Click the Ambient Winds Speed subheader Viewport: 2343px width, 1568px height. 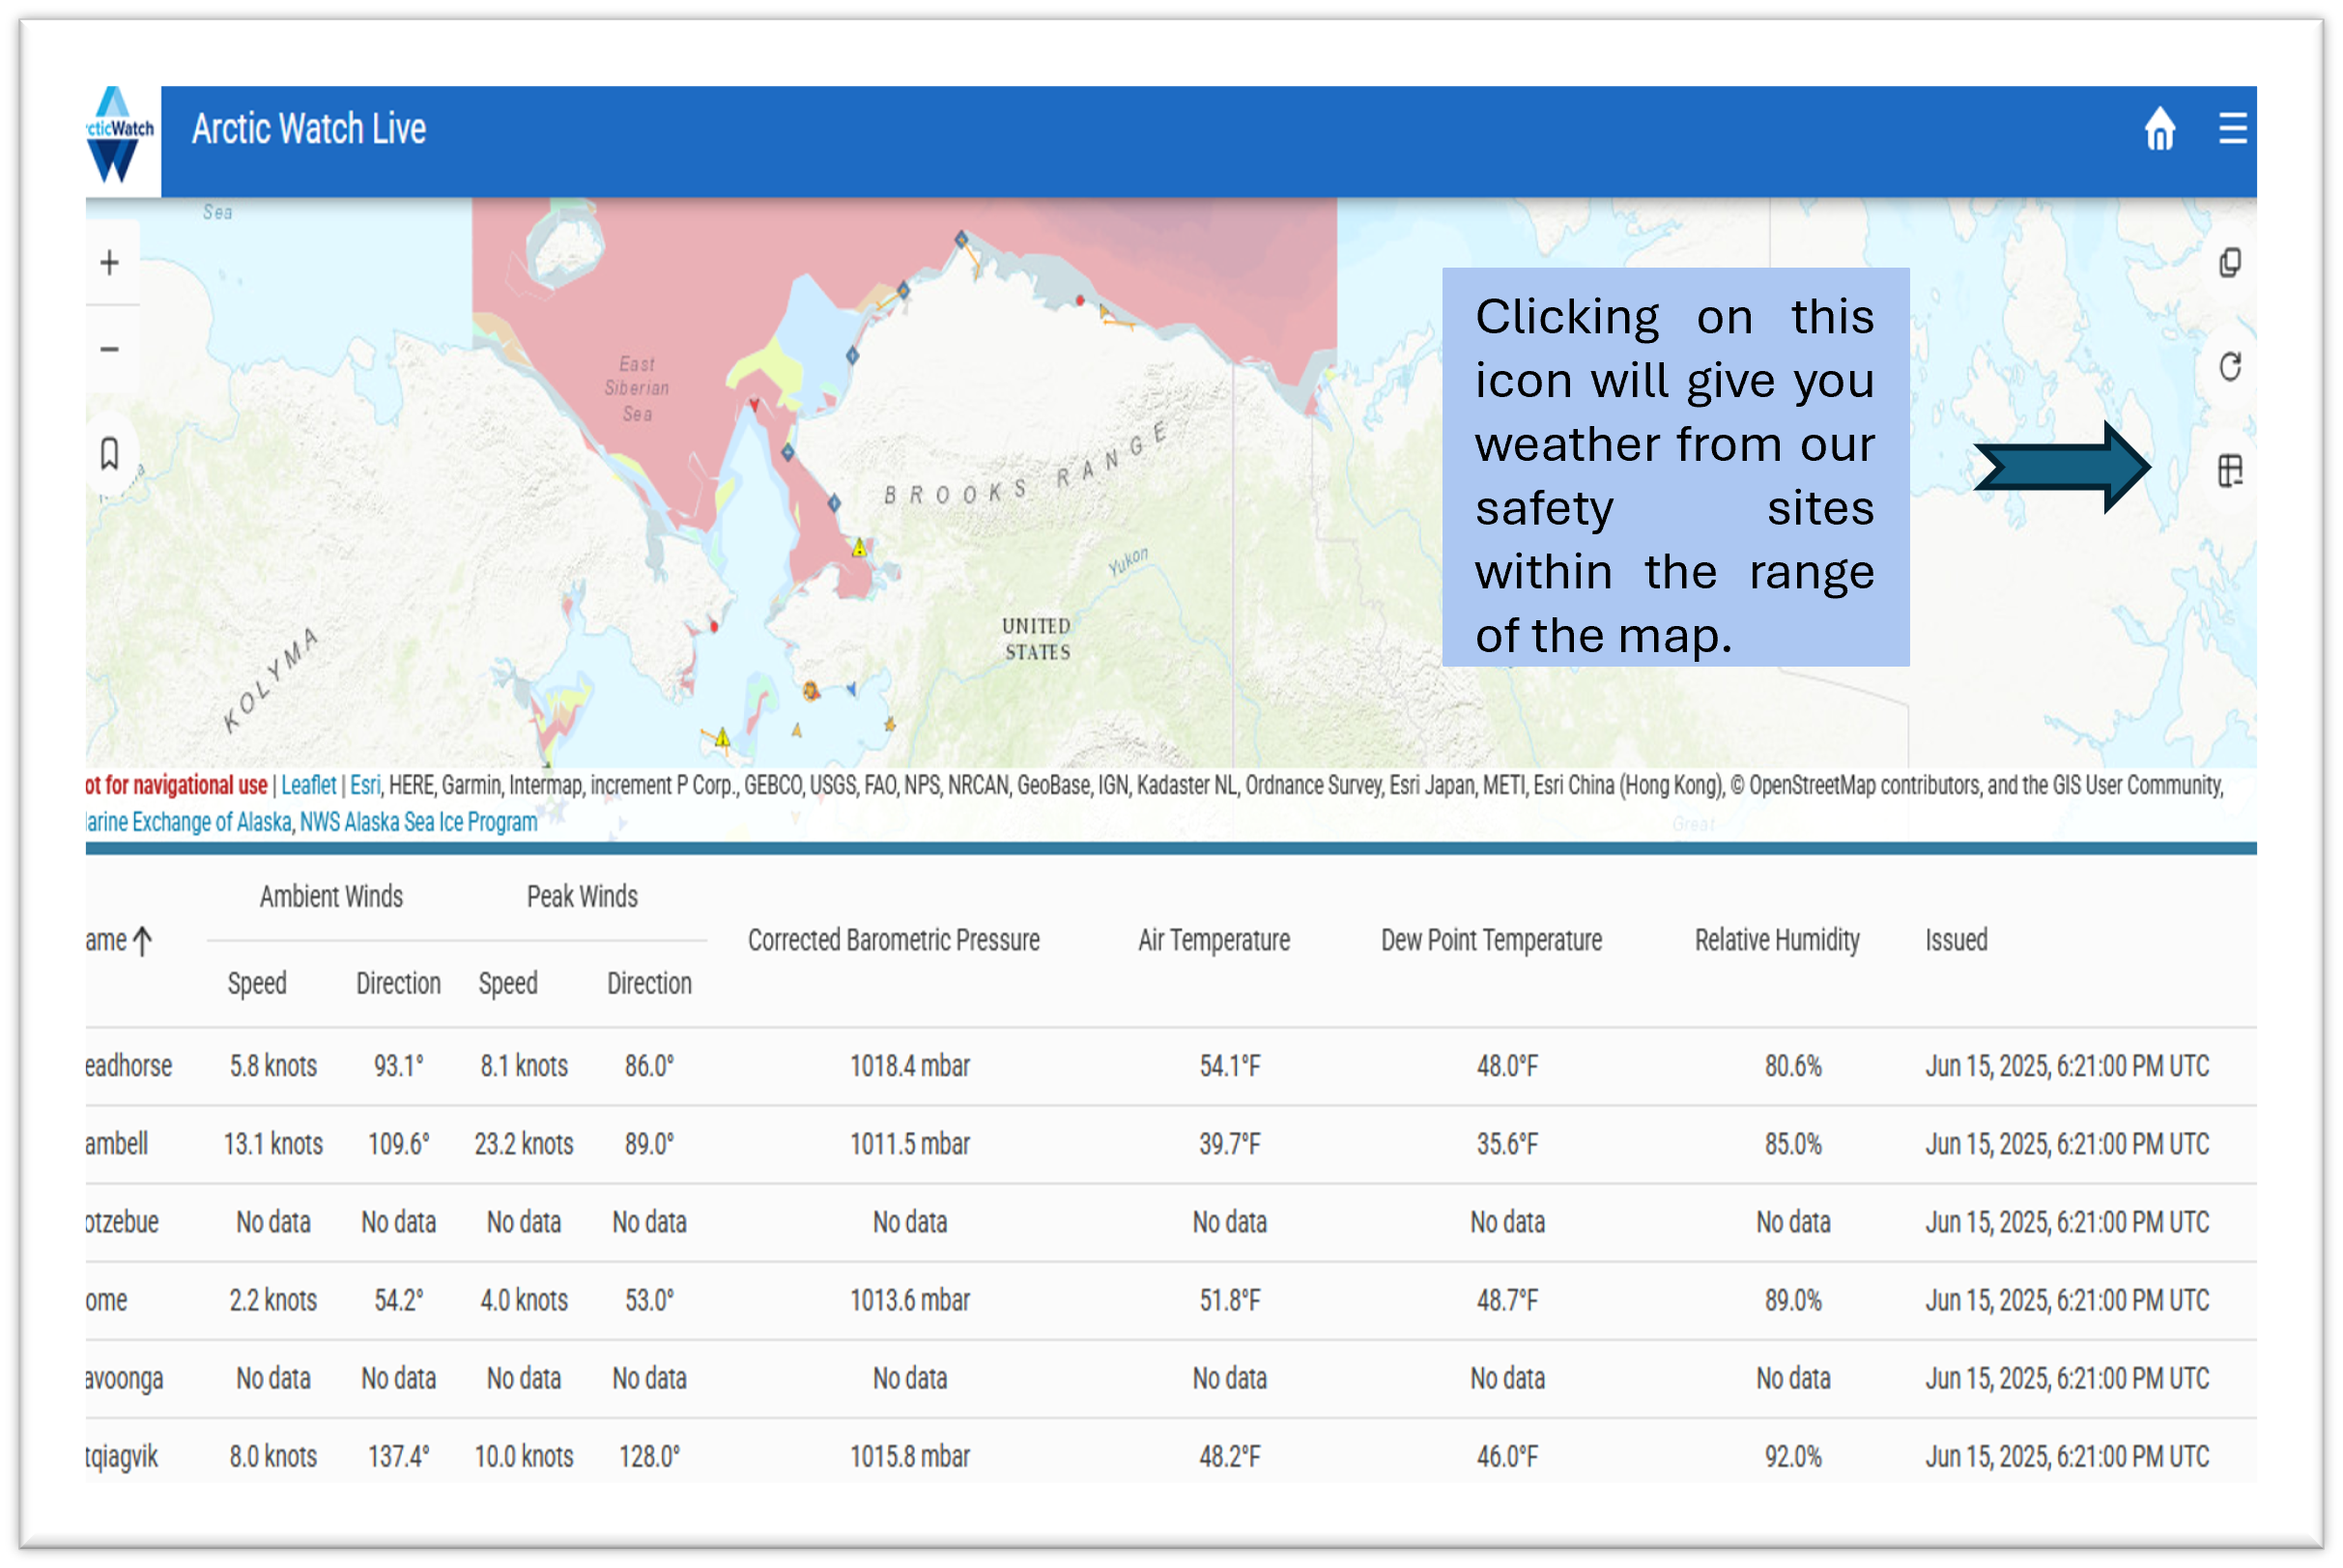(x=257, y=984)
